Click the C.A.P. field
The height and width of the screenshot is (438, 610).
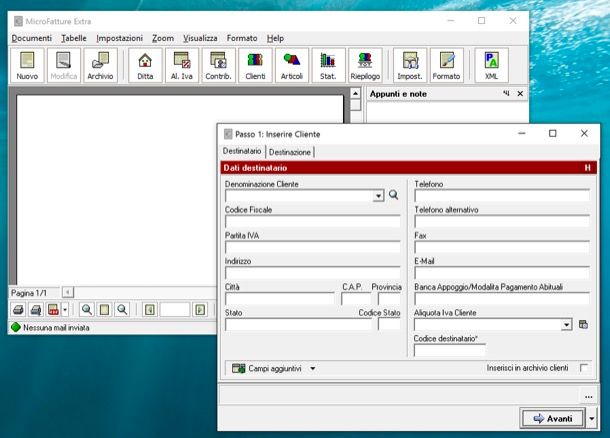[356, 298]
